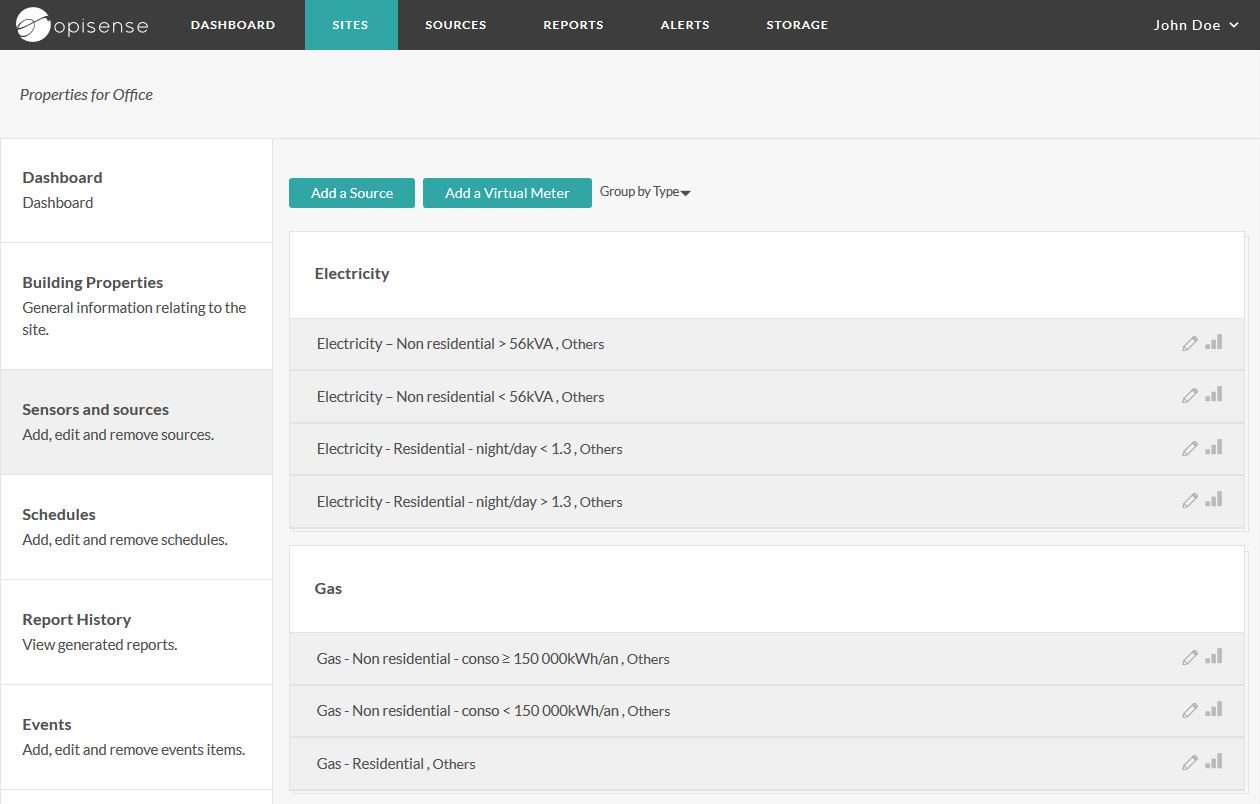Click the Add a Virtual Meter button

[x=507, y=193]
